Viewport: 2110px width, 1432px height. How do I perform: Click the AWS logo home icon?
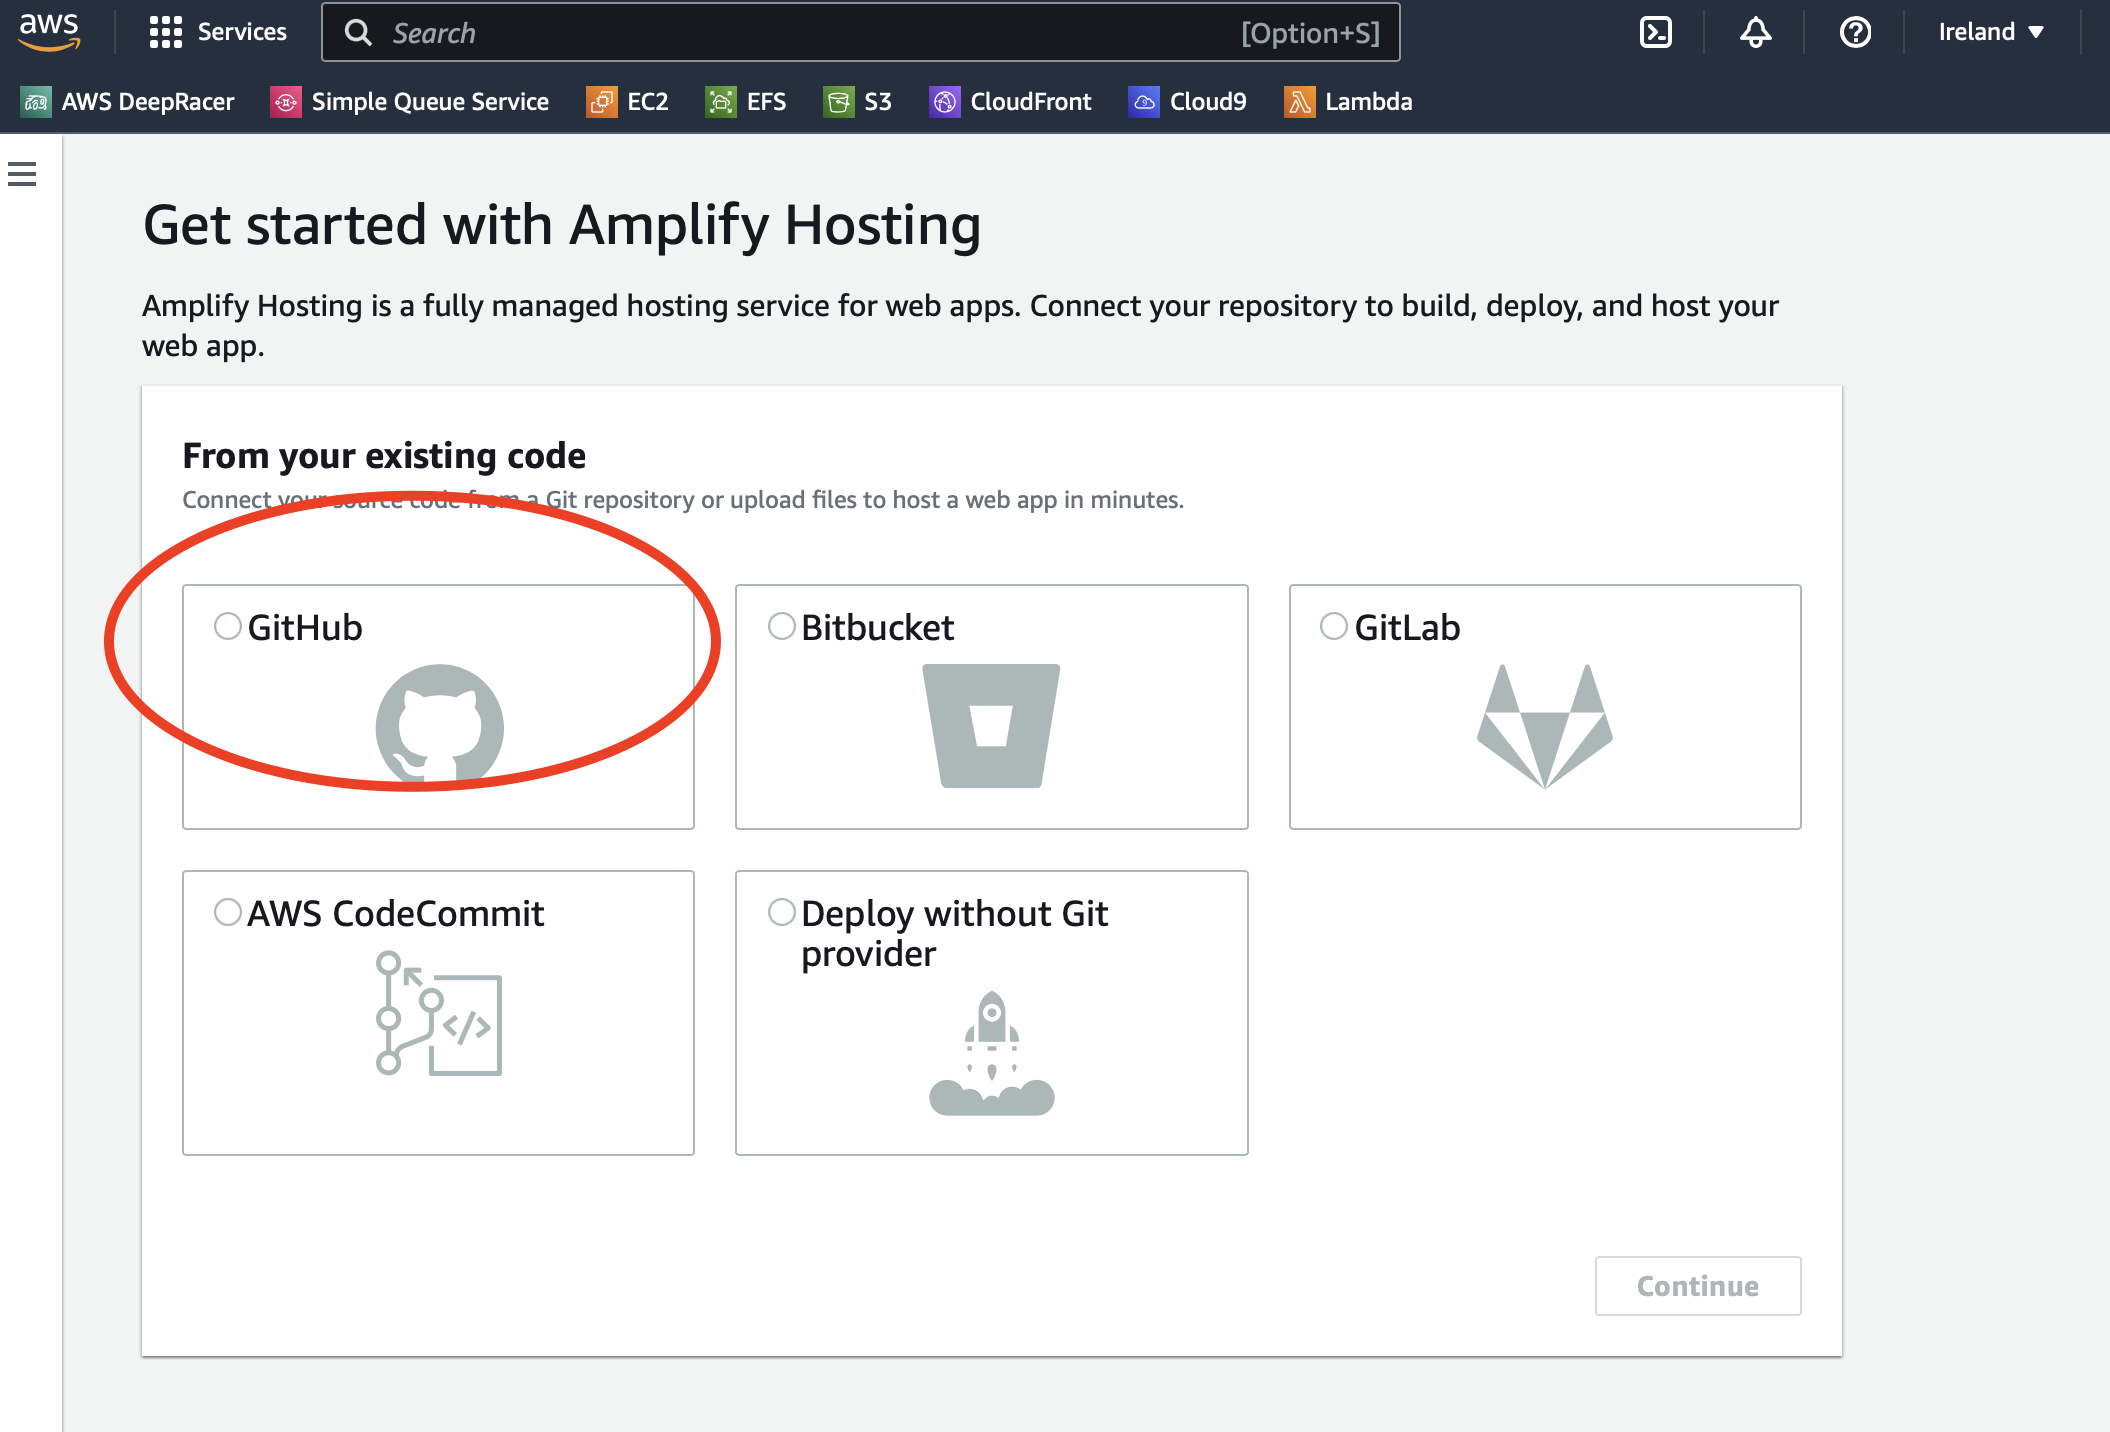[x=49, y=31]
